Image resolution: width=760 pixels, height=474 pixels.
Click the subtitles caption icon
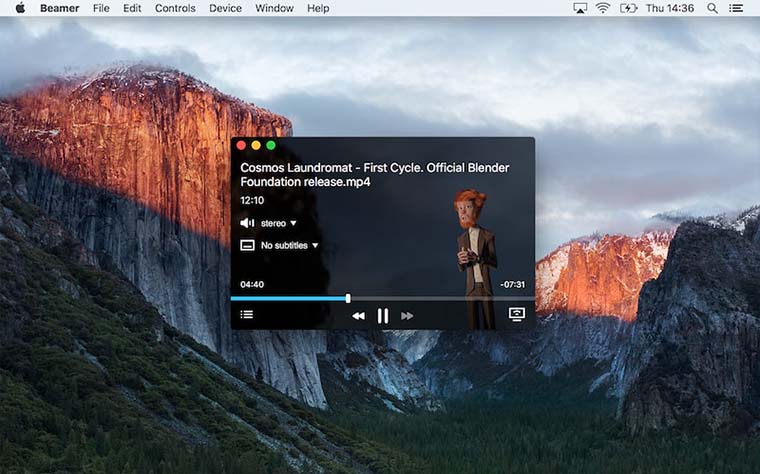pos(247,245)
